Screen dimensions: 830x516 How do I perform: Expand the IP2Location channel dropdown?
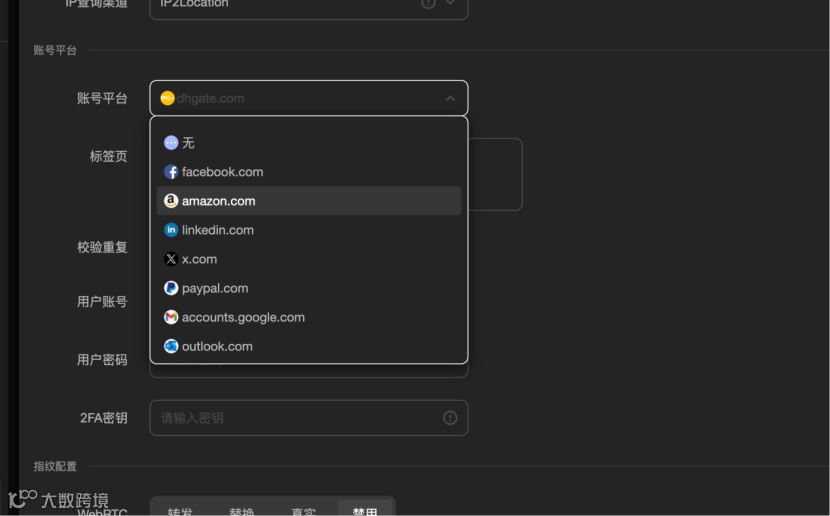coord(450,3)
